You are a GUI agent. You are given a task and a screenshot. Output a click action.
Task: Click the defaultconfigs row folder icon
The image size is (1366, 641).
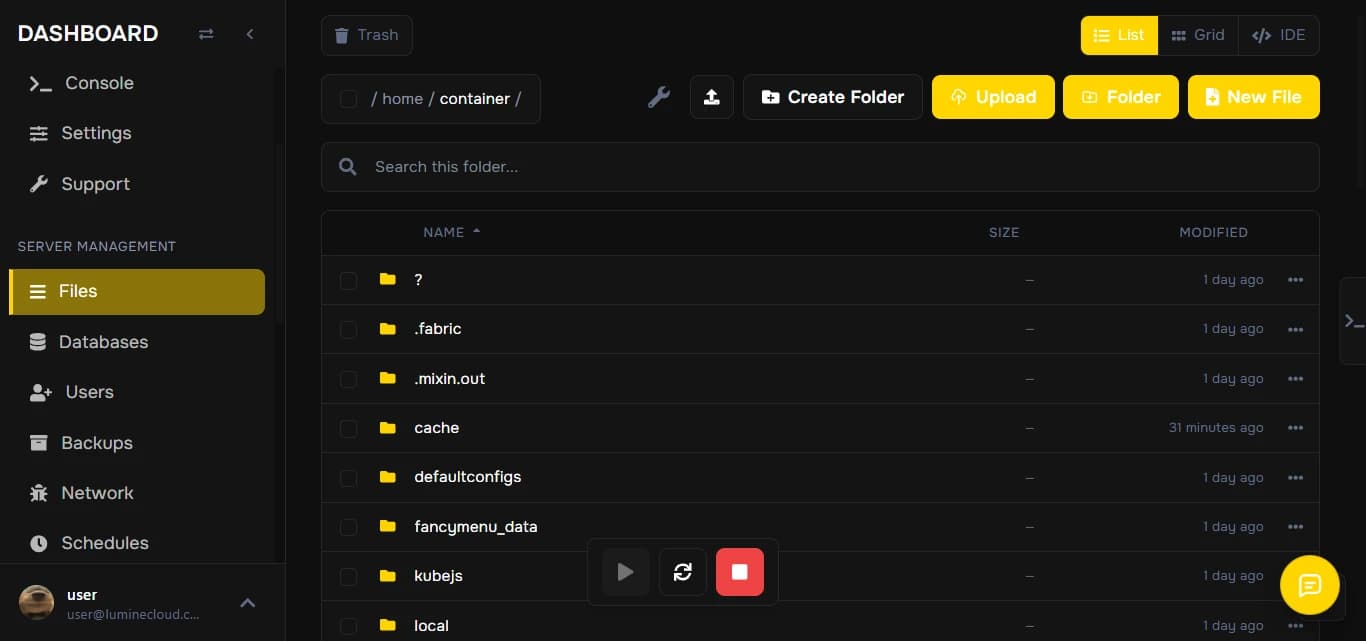click(388, 477)
